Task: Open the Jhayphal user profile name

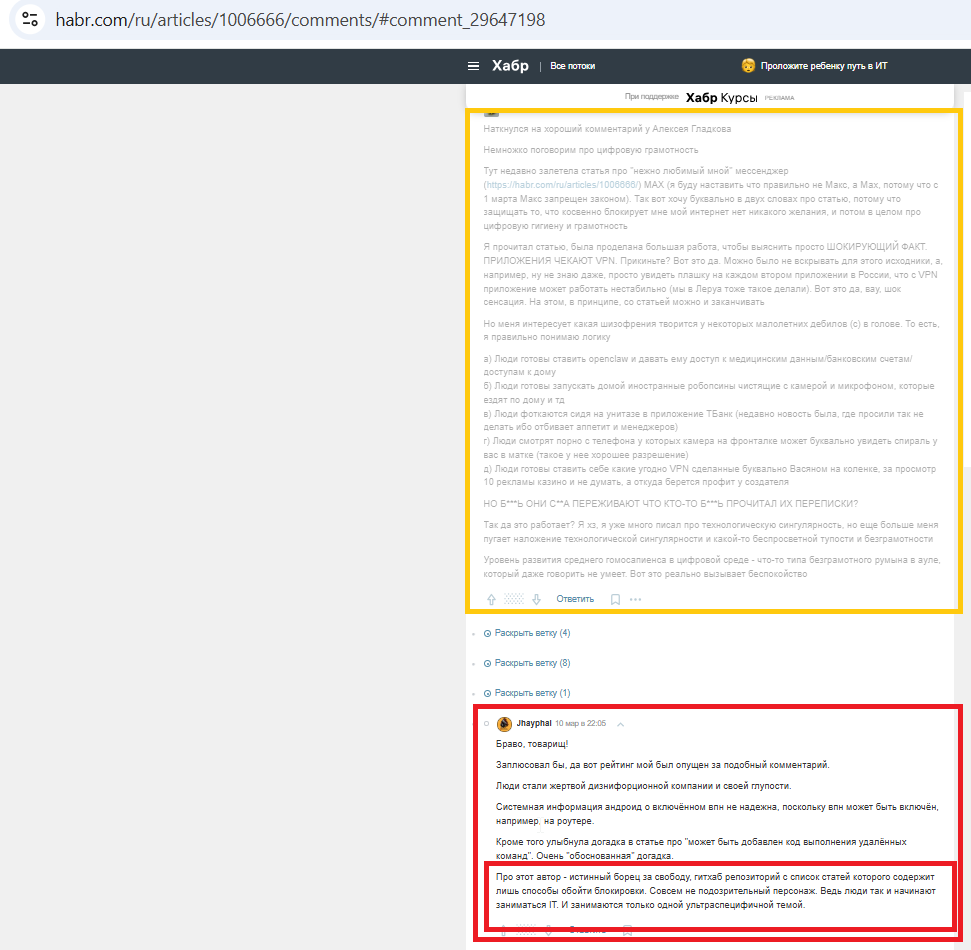Action: tap(534, 723)
